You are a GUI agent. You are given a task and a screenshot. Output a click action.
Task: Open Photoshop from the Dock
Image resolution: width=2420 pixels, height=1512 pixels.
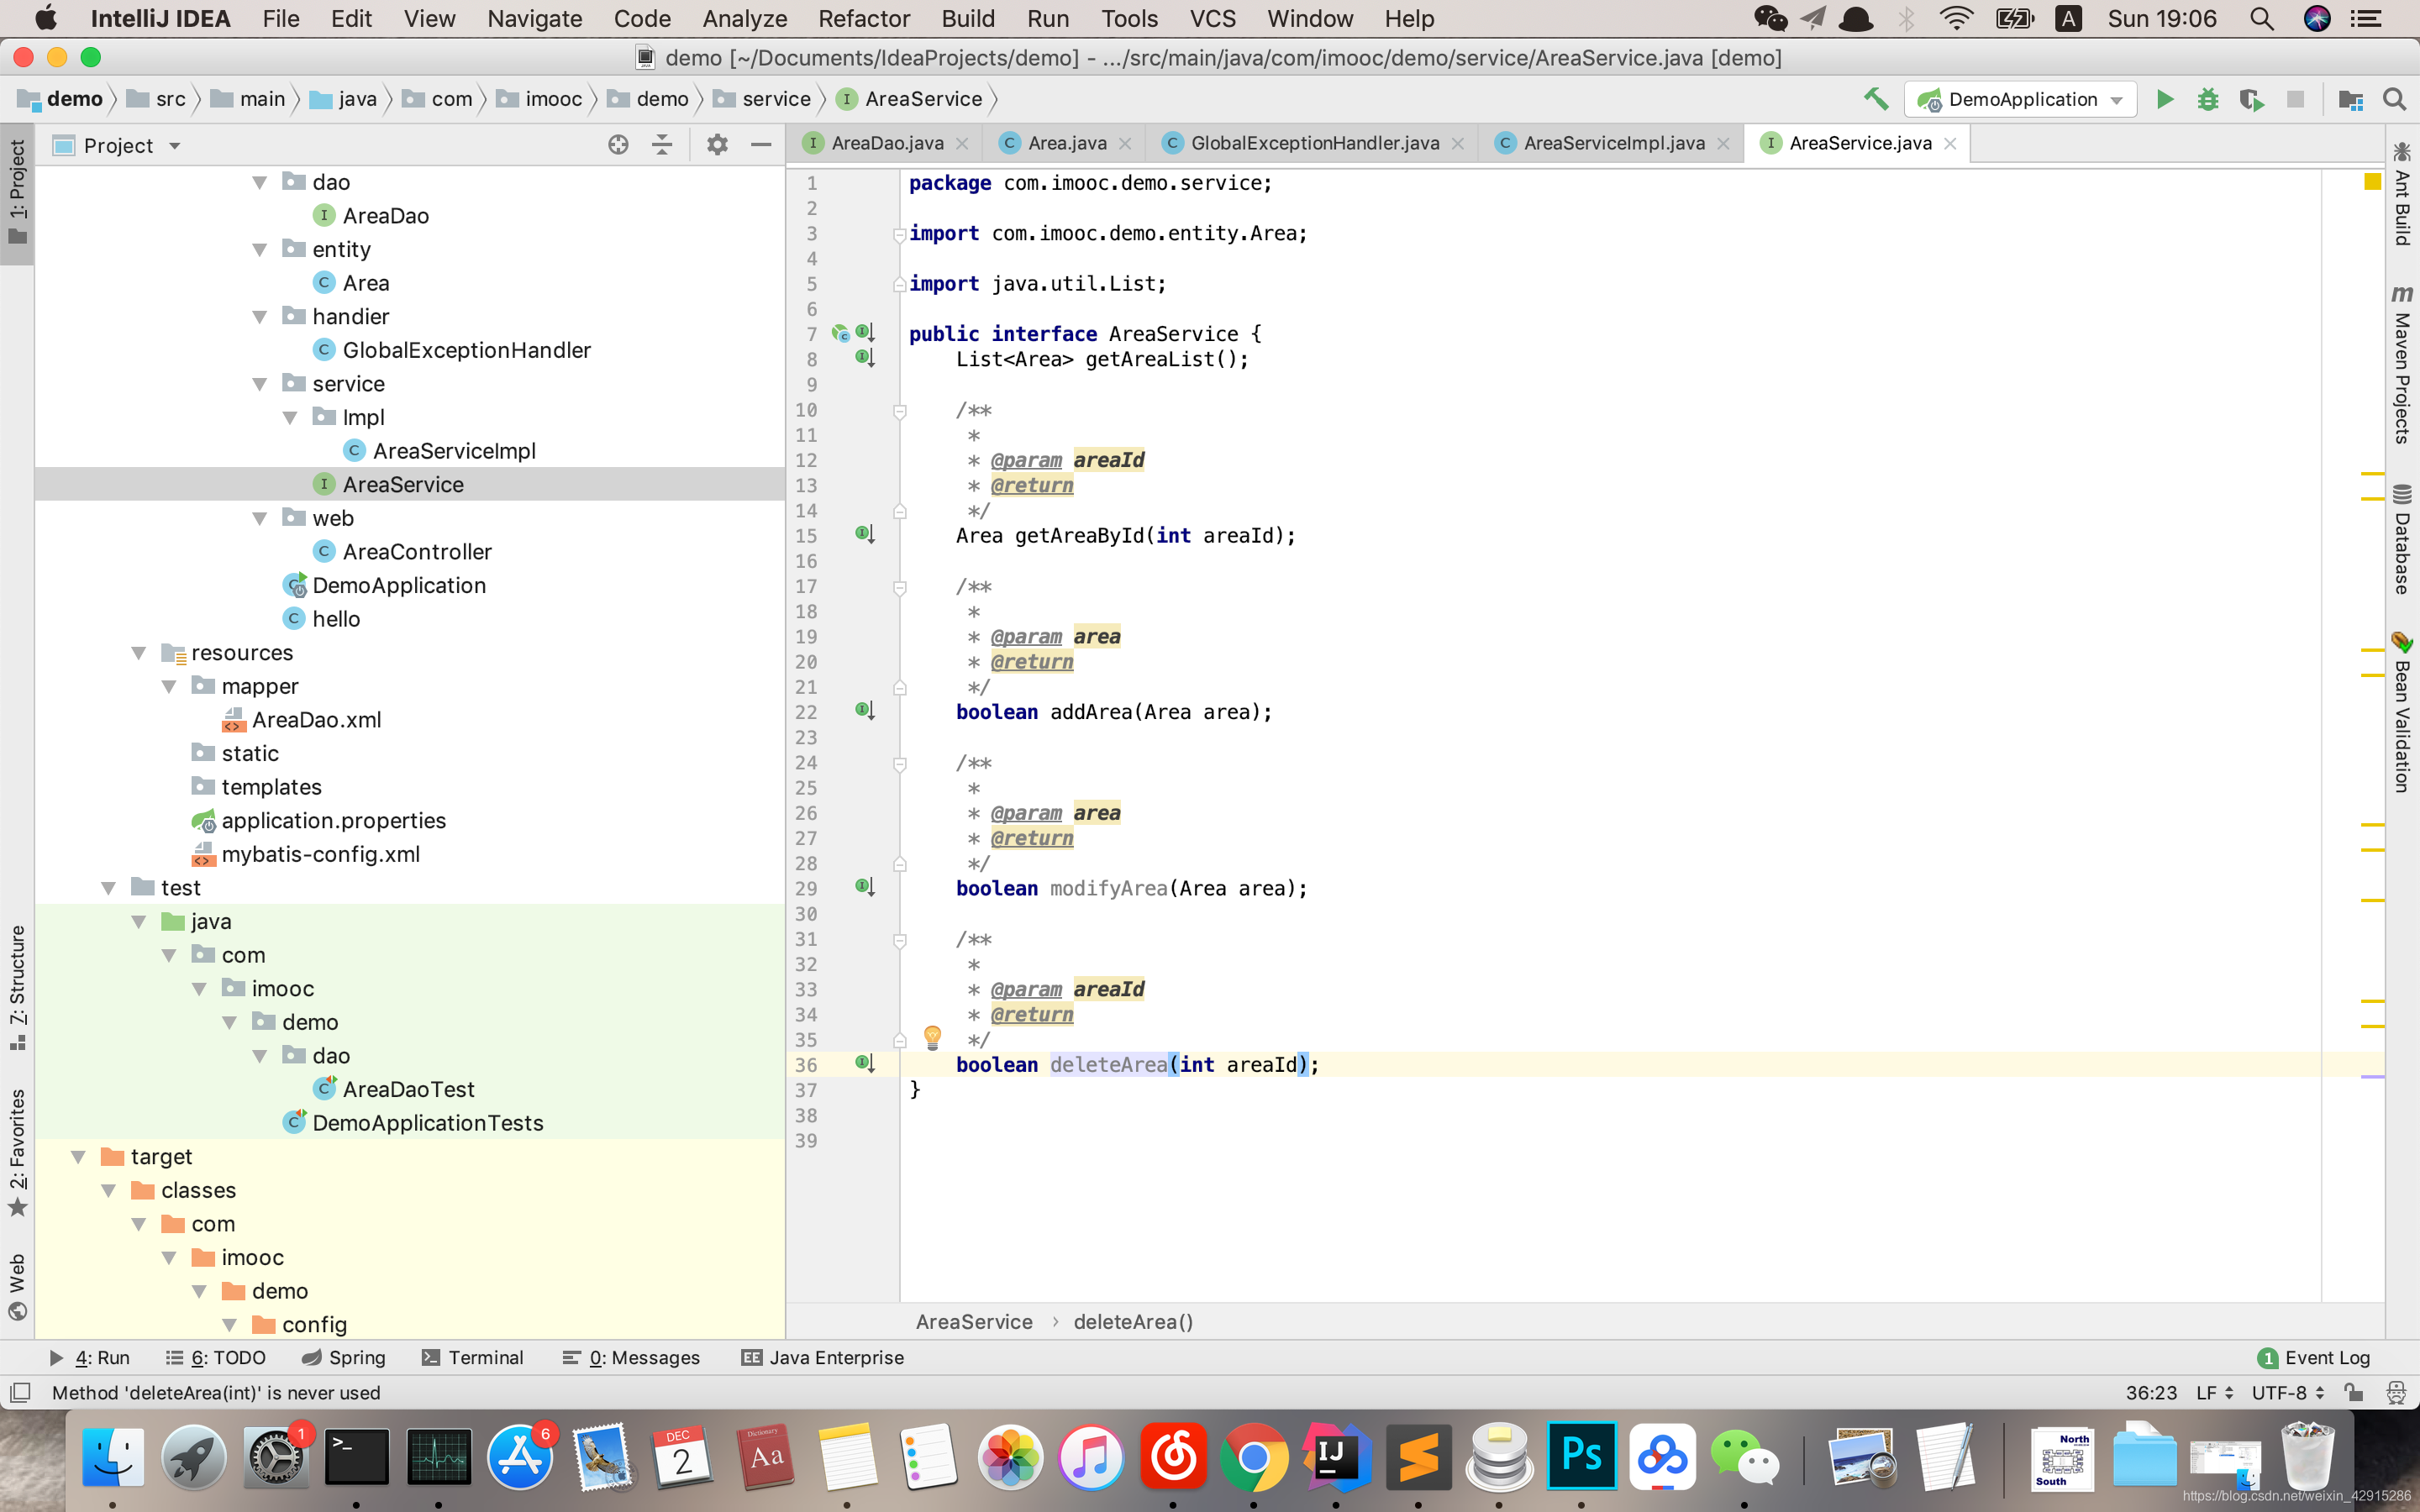(x=1582, y=1457)
